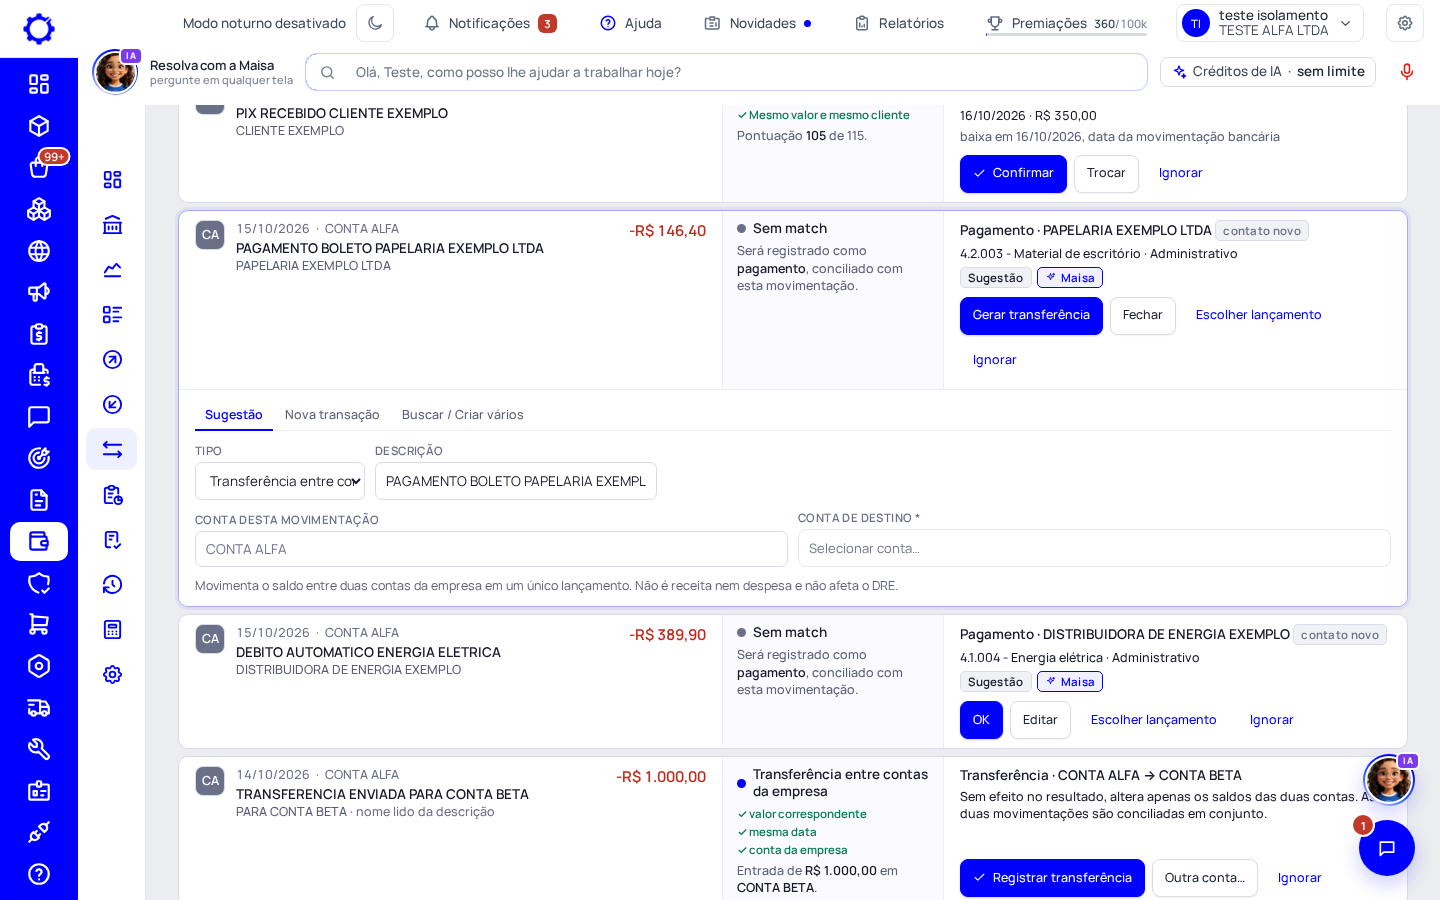Expand the TESTE ALFA LTDA account dropdown
Viewport: 1440px width, 900px height.
pos(1270,23)
